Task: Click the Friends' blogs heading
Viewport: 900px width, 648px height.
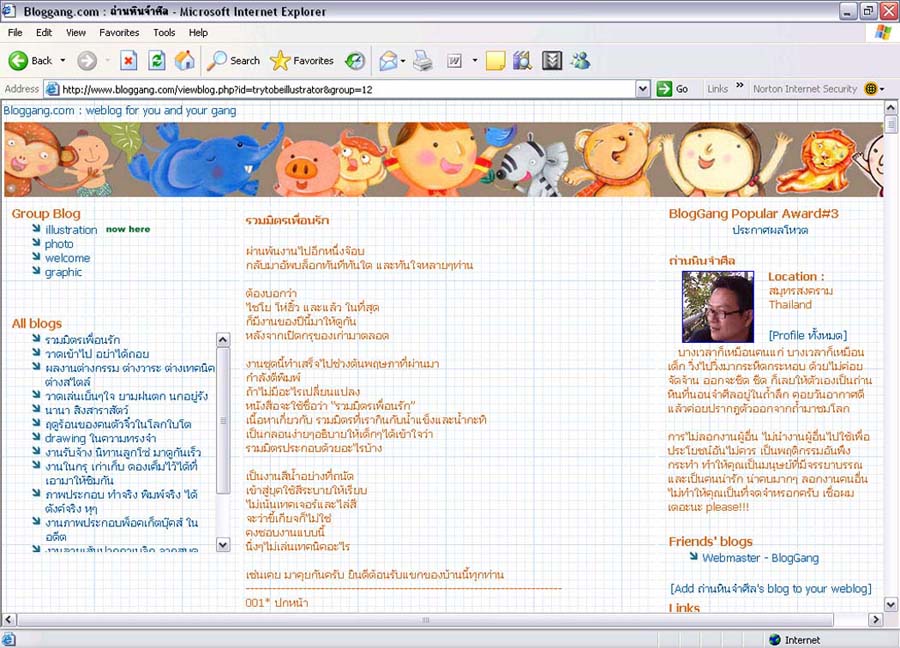Action: 711,541
